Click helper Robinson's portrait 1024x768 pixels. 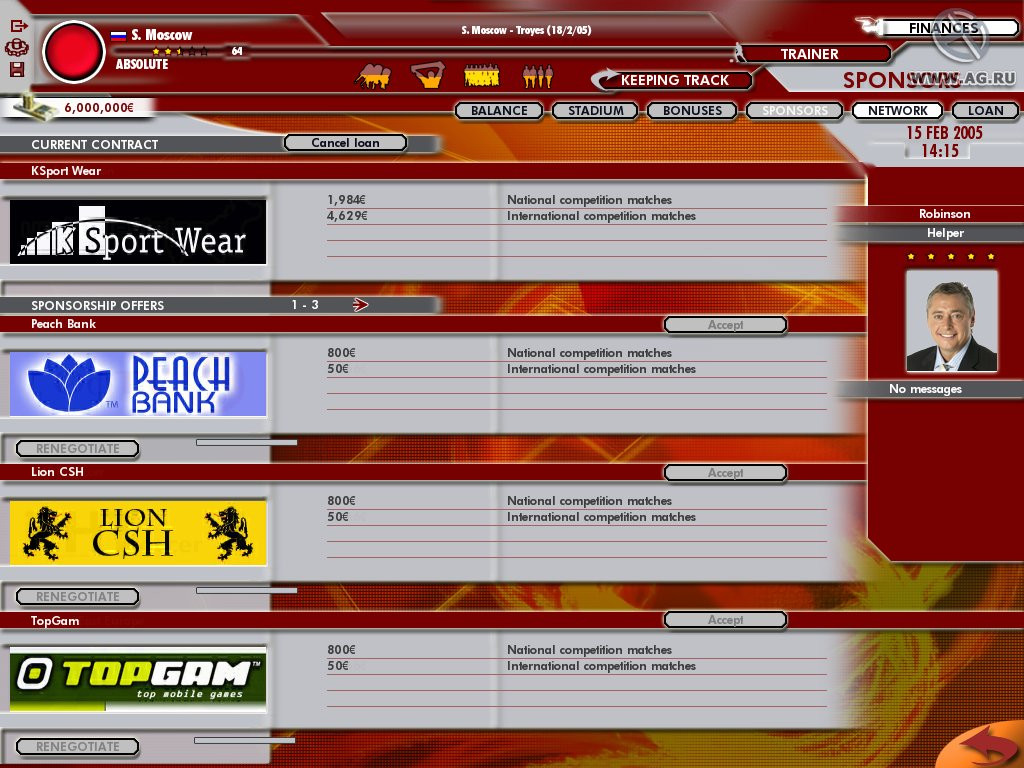[952, 321]
